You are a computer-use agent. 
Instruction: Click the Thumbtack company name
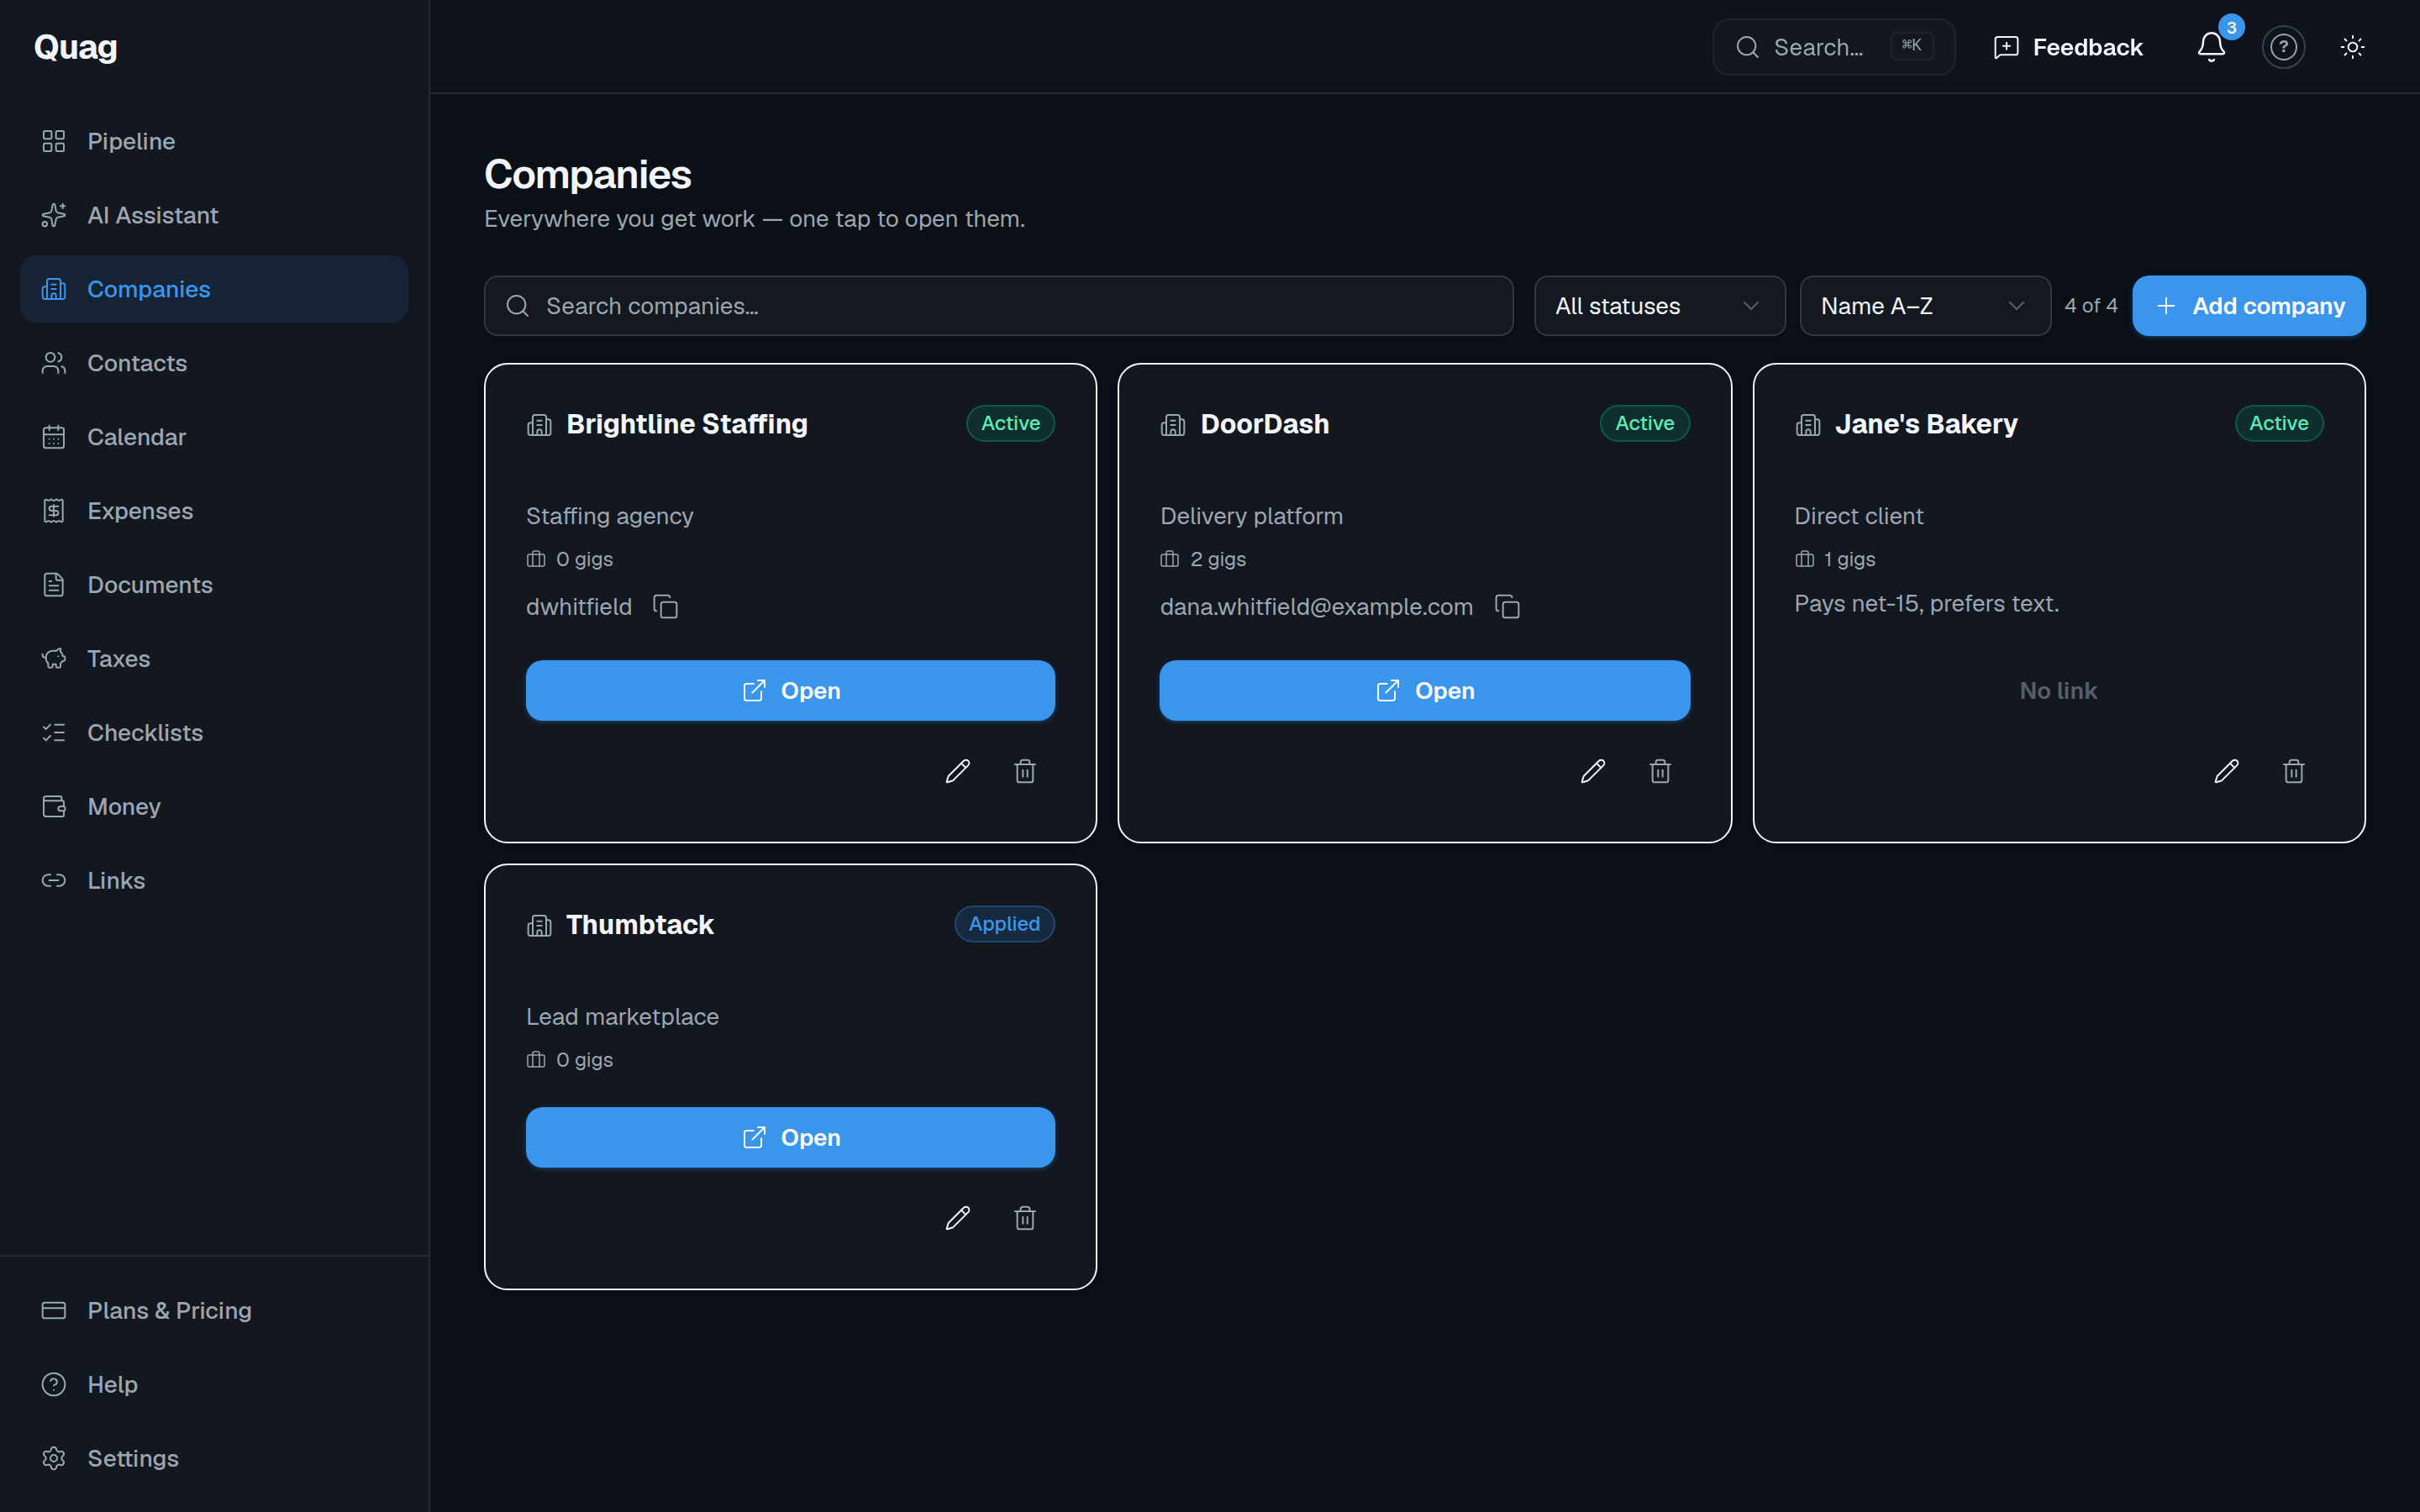pyautogui.click(x=640, y=925)
